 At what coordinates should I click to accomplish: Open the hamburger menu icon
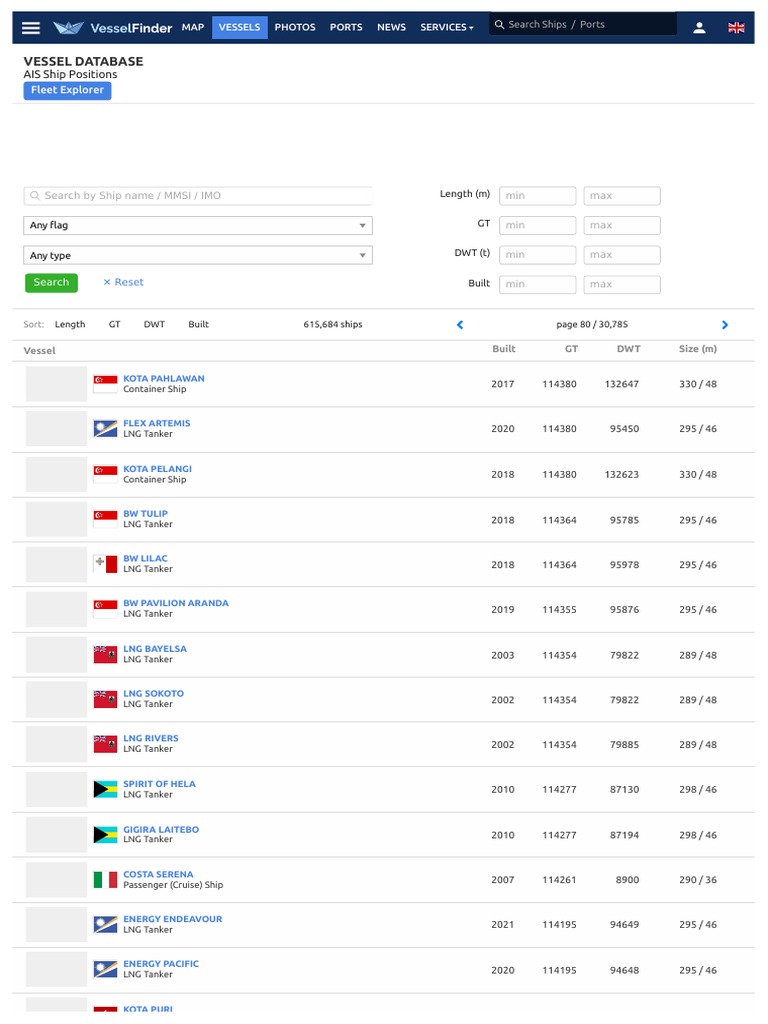point(31,27)
